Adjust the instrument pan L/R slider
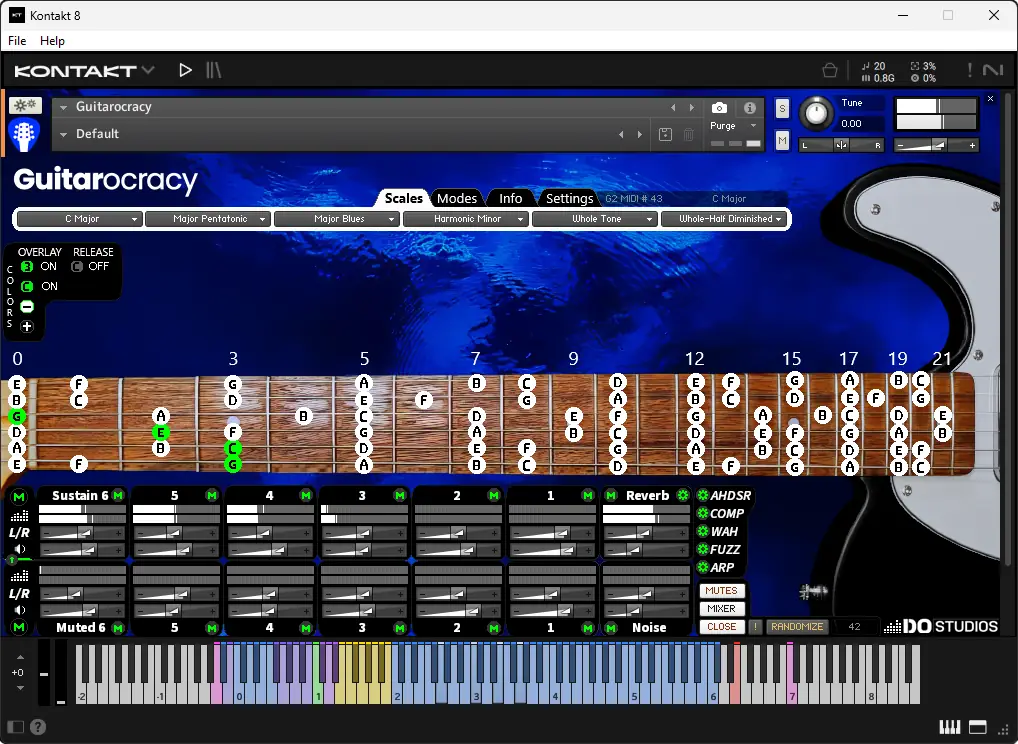This screenshot has height=744, width=1018. pos(841,145)
